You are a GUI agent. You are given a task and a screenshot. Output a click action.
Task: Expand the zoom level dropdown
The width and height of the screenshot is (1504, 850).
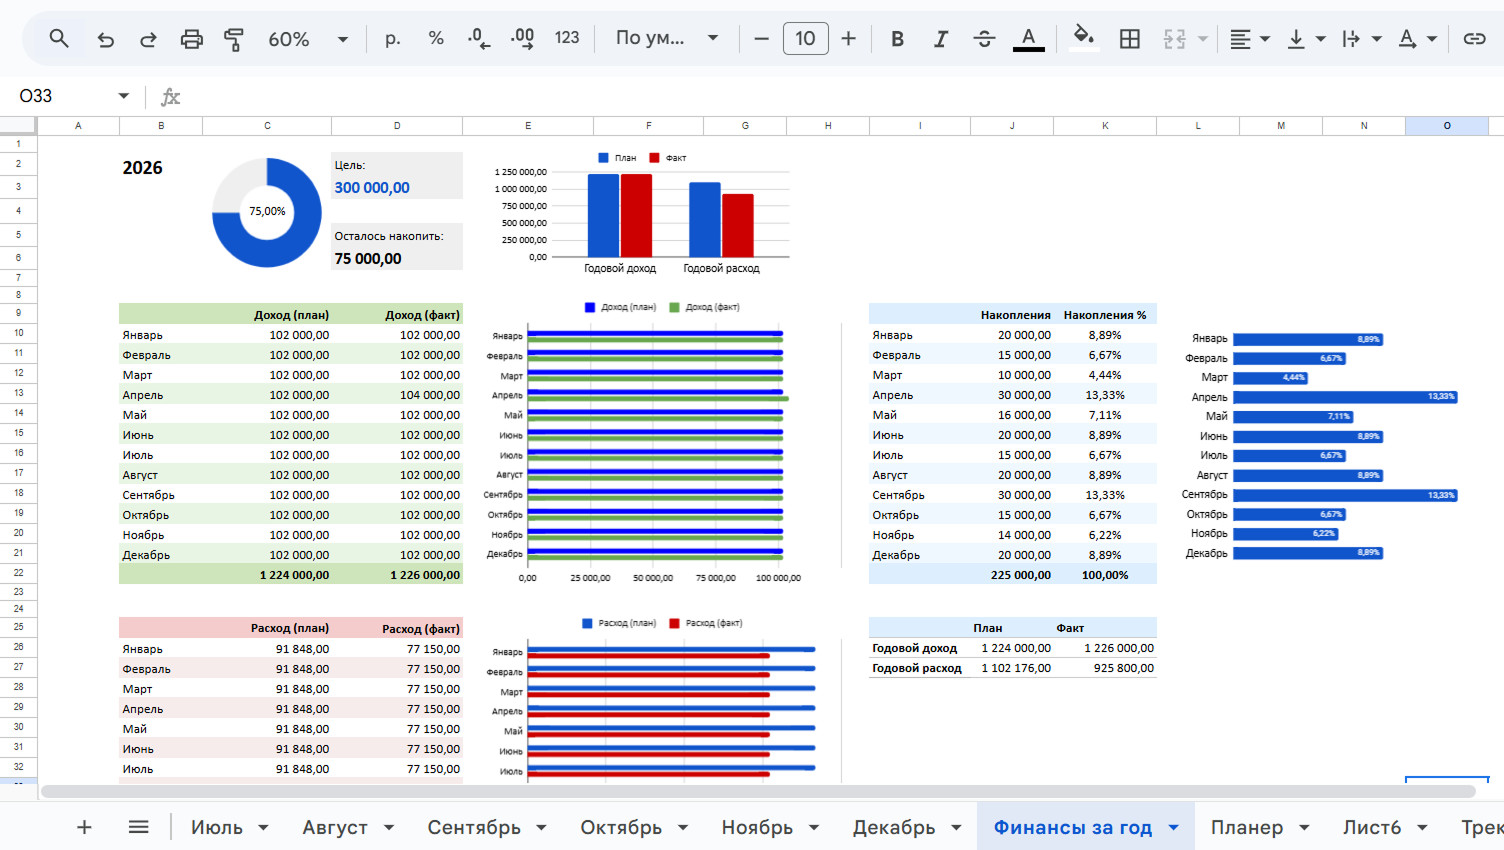tap(342, 39)
